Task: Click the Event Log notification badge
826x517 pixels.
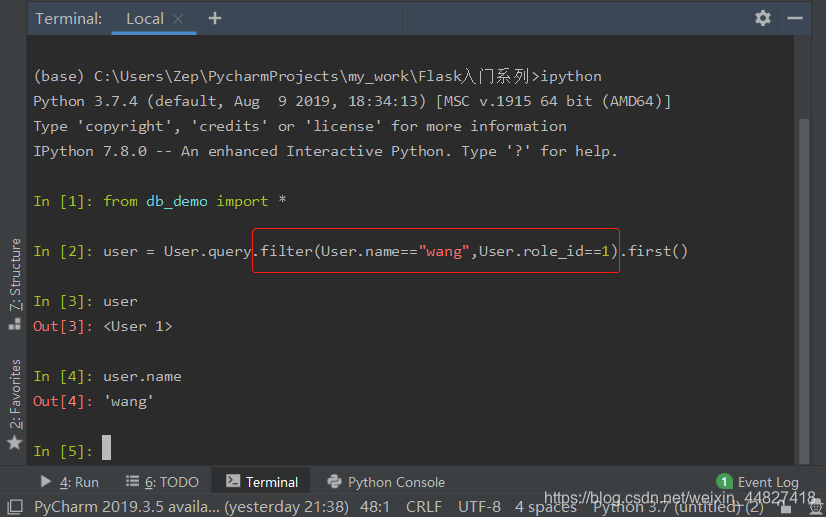Action: tap(724, 481)
